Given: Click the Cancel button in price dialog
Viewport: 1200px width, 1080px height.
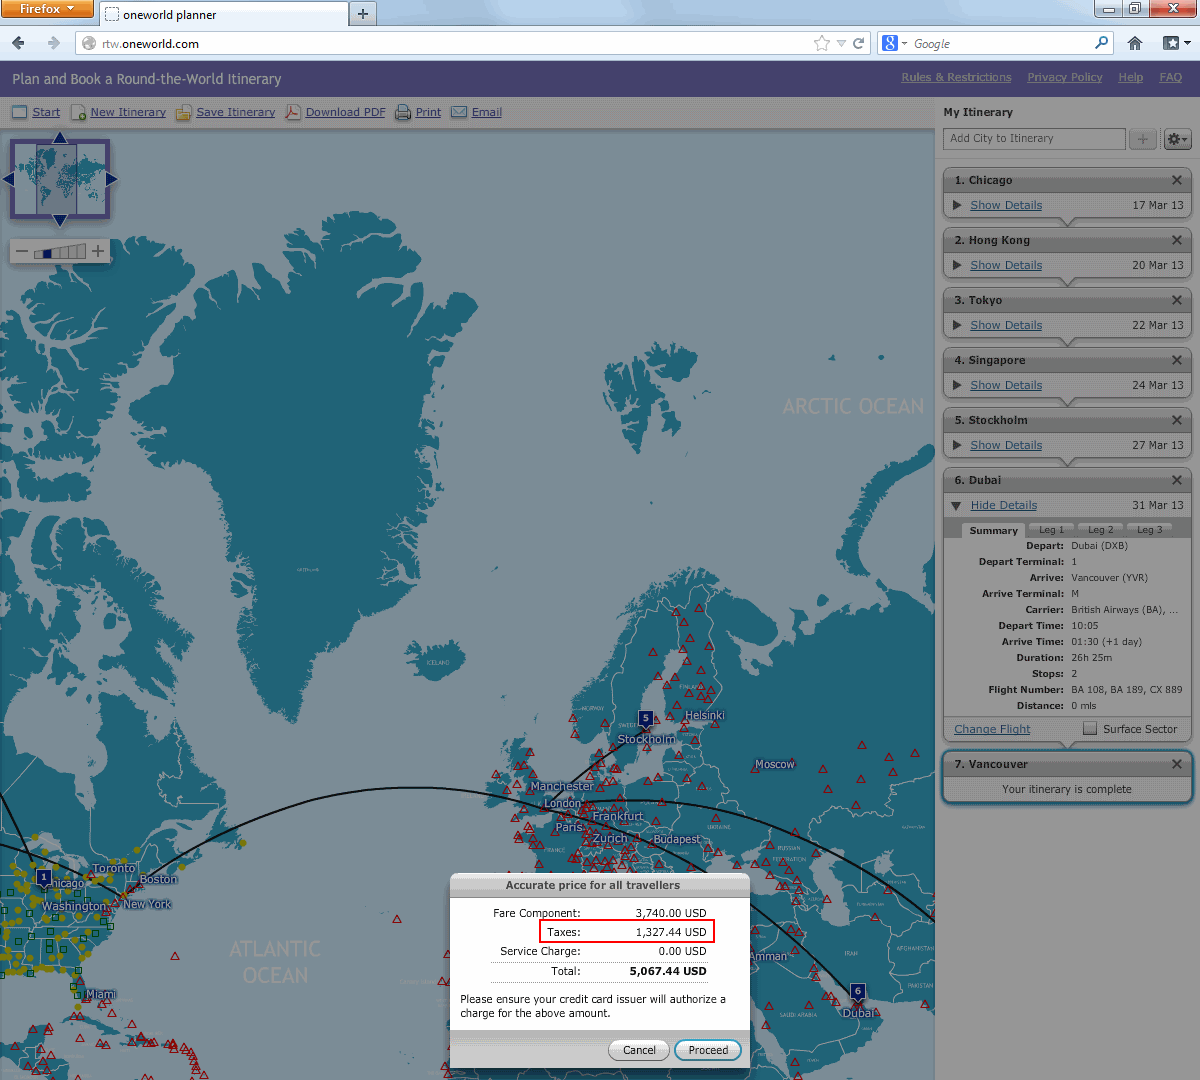Looking at the screenshot, I should 639,1050.
